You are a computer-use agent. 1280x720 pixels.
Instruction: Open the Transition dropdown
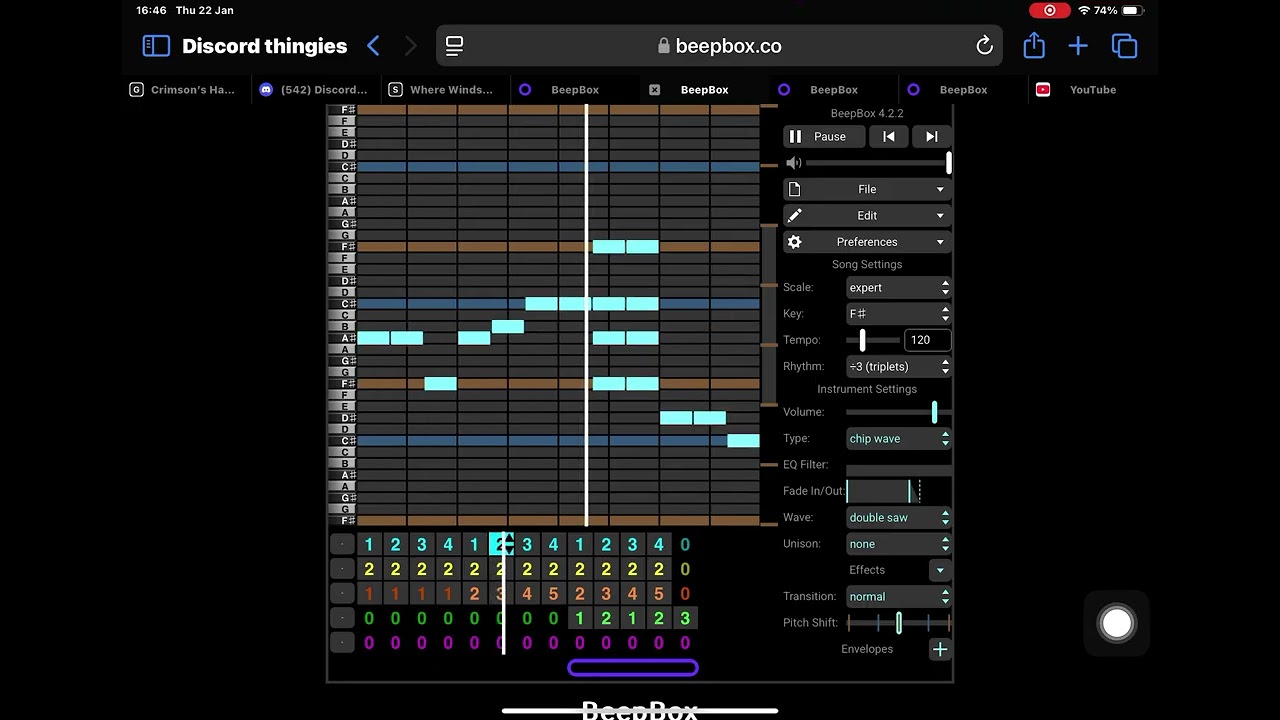(898, 597)
